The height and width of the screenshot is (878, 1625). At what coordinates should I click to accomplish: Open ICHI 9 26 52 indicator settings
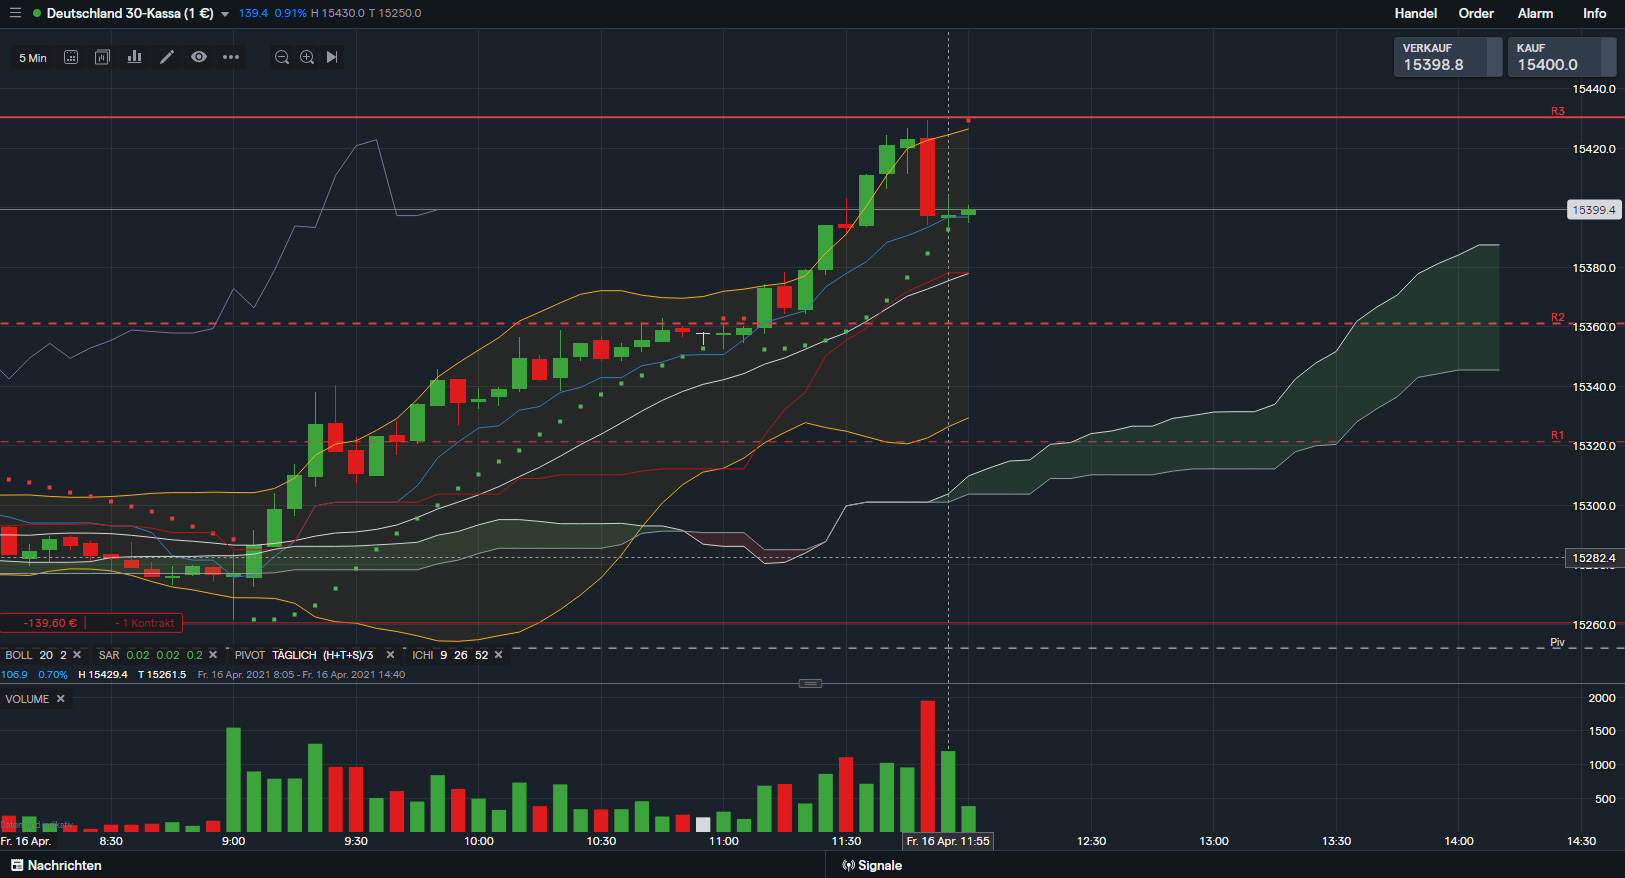coord(450,655)
